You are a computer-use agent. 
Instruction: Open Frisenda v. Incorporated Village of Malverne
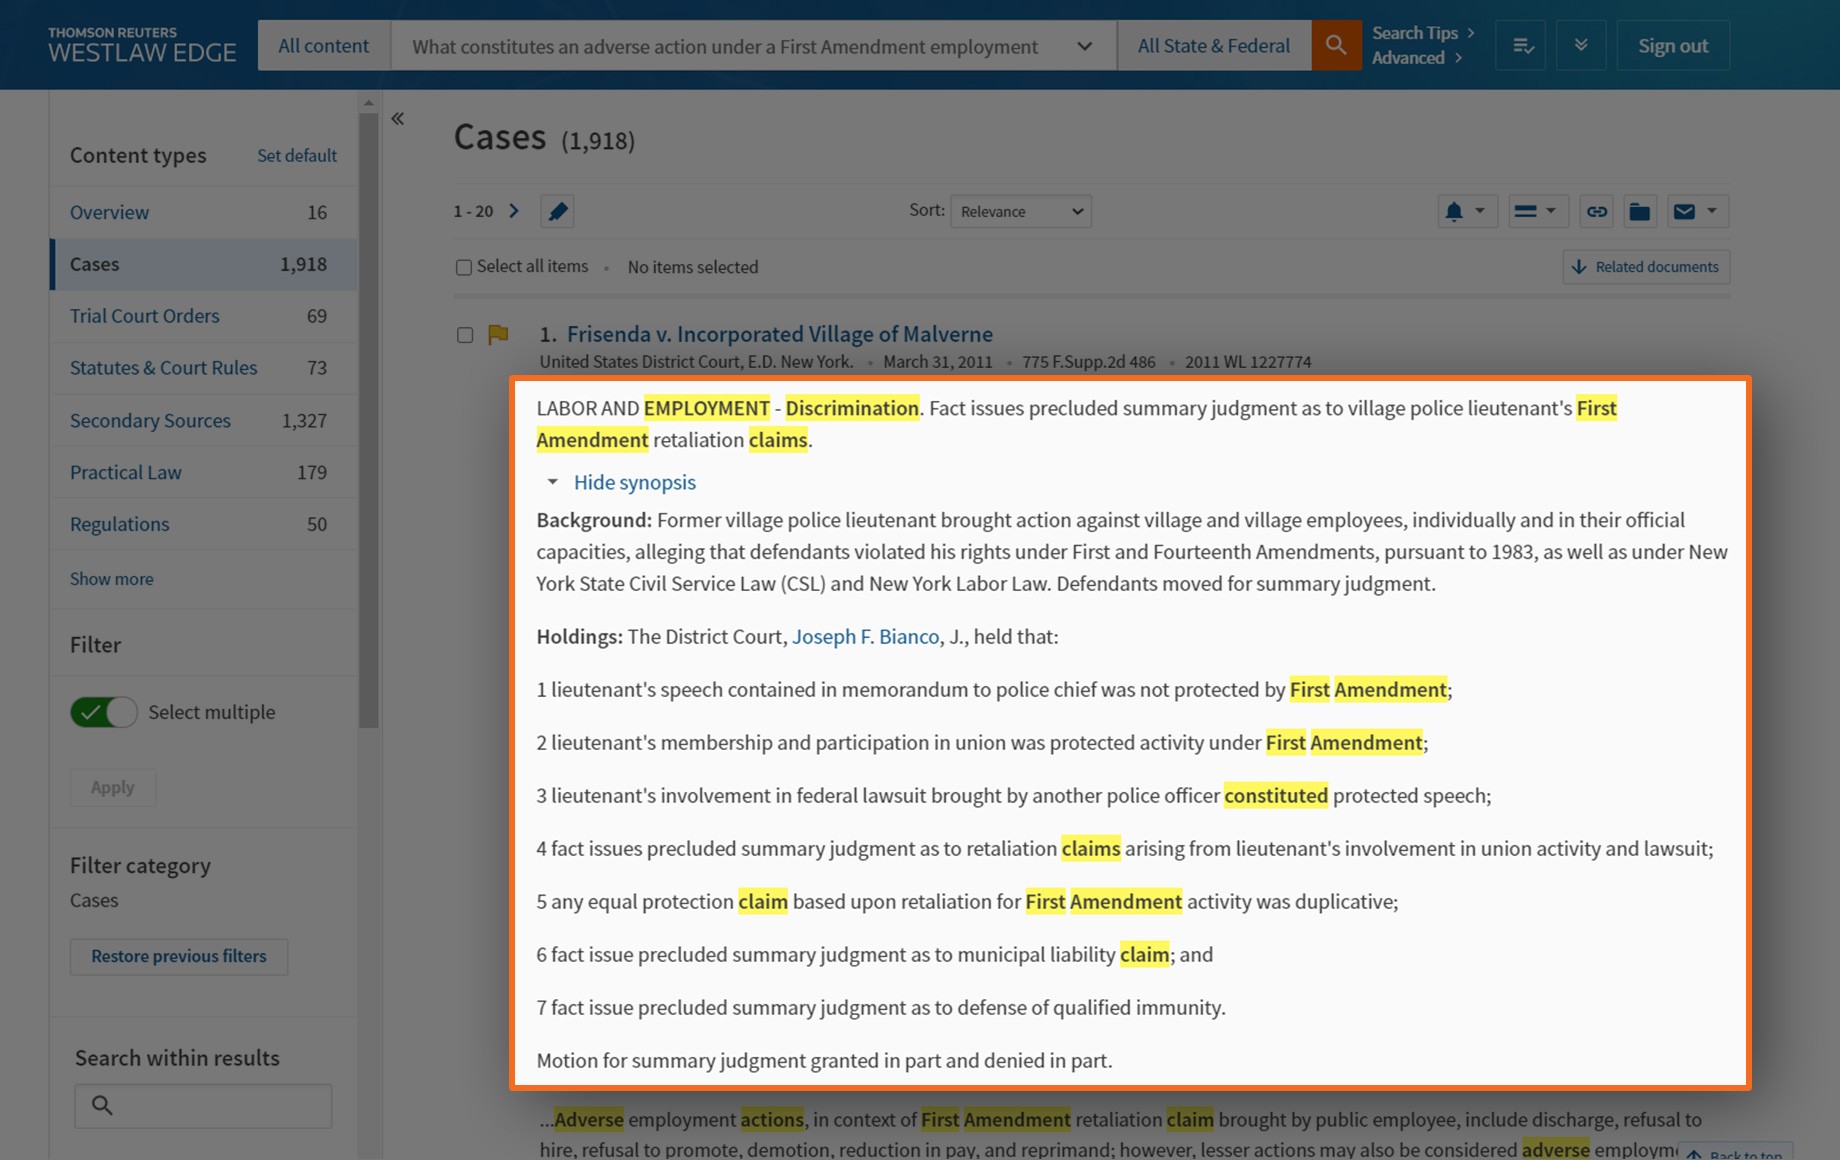pyautogui.click(x=779, y=334)
